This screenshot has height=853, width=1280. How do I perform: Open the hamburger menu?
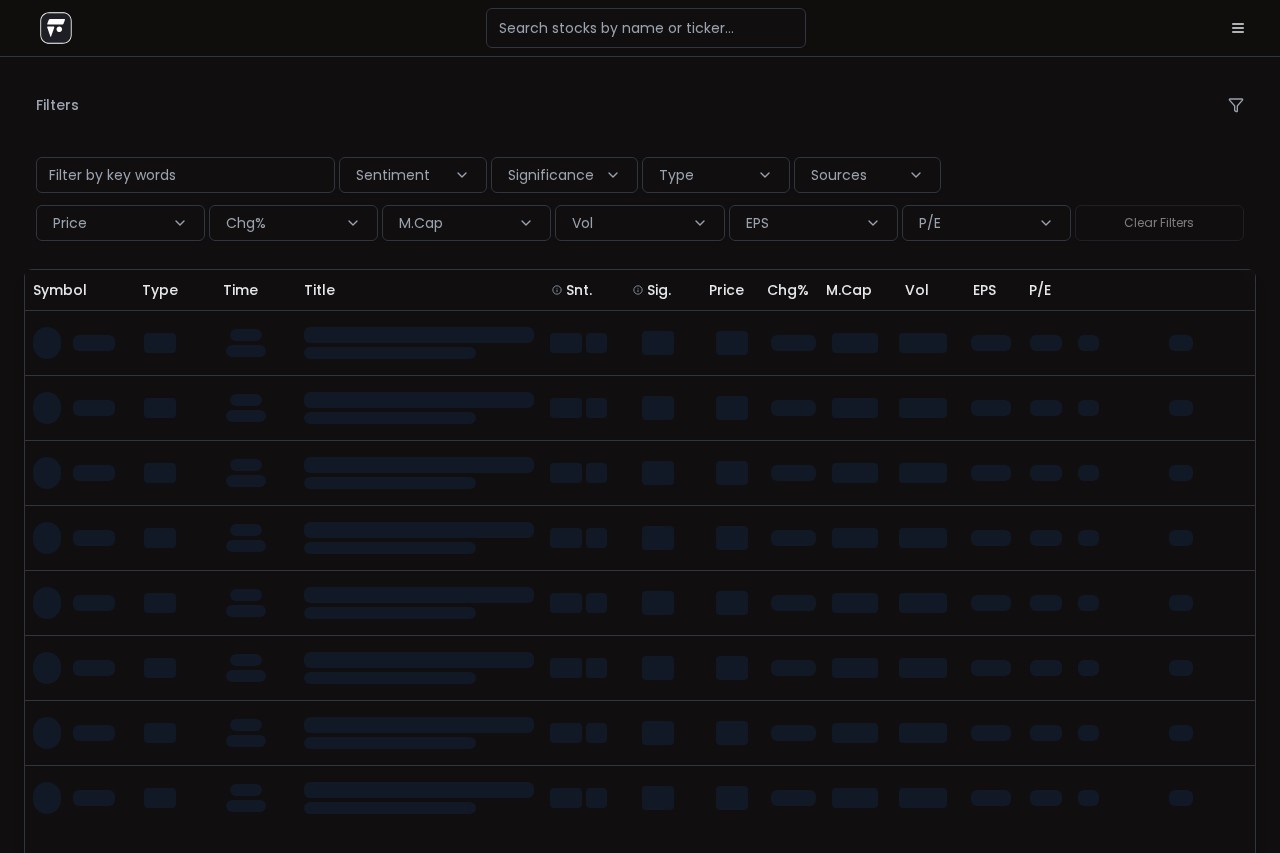coord(1238,28)
